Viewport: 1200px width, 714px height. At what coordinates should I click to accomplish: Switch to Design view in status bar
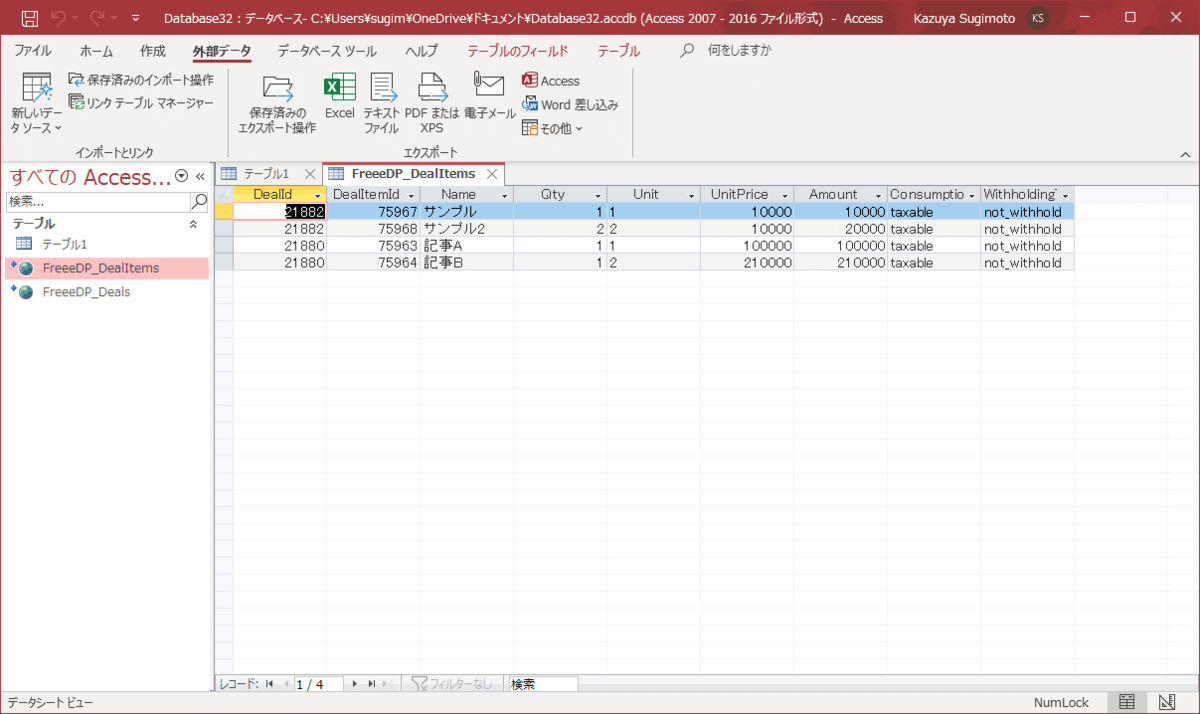1166,702
